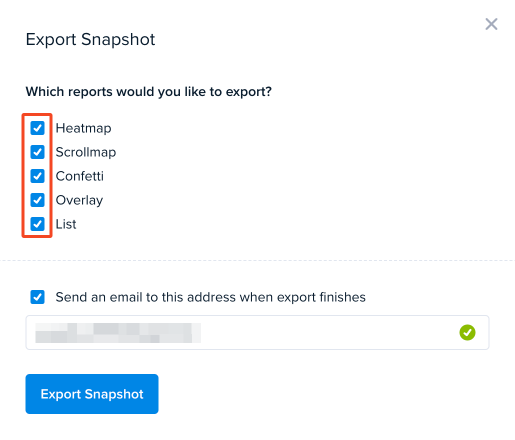Screen dimensions: 515x440
Task: Click the Overlay label text
Action: click(x=79, y=200)
